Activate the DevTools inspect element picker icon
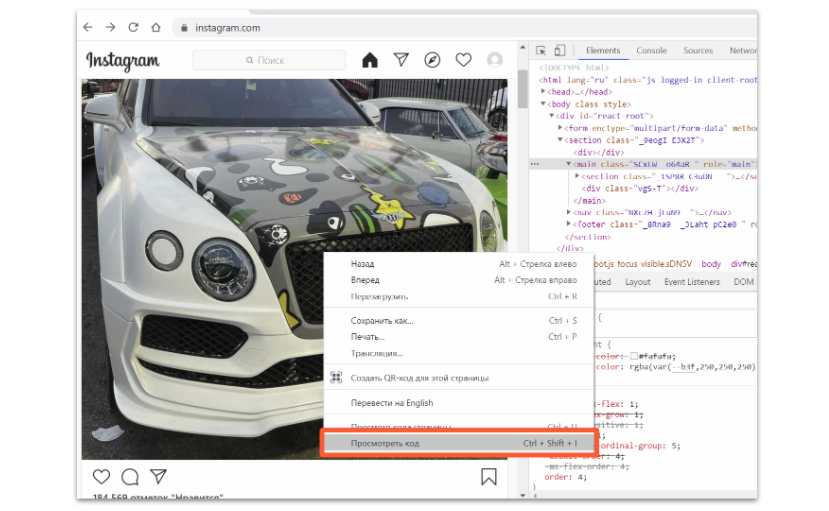The width and height of the screenshot is (829, 511). coord(540,51)
